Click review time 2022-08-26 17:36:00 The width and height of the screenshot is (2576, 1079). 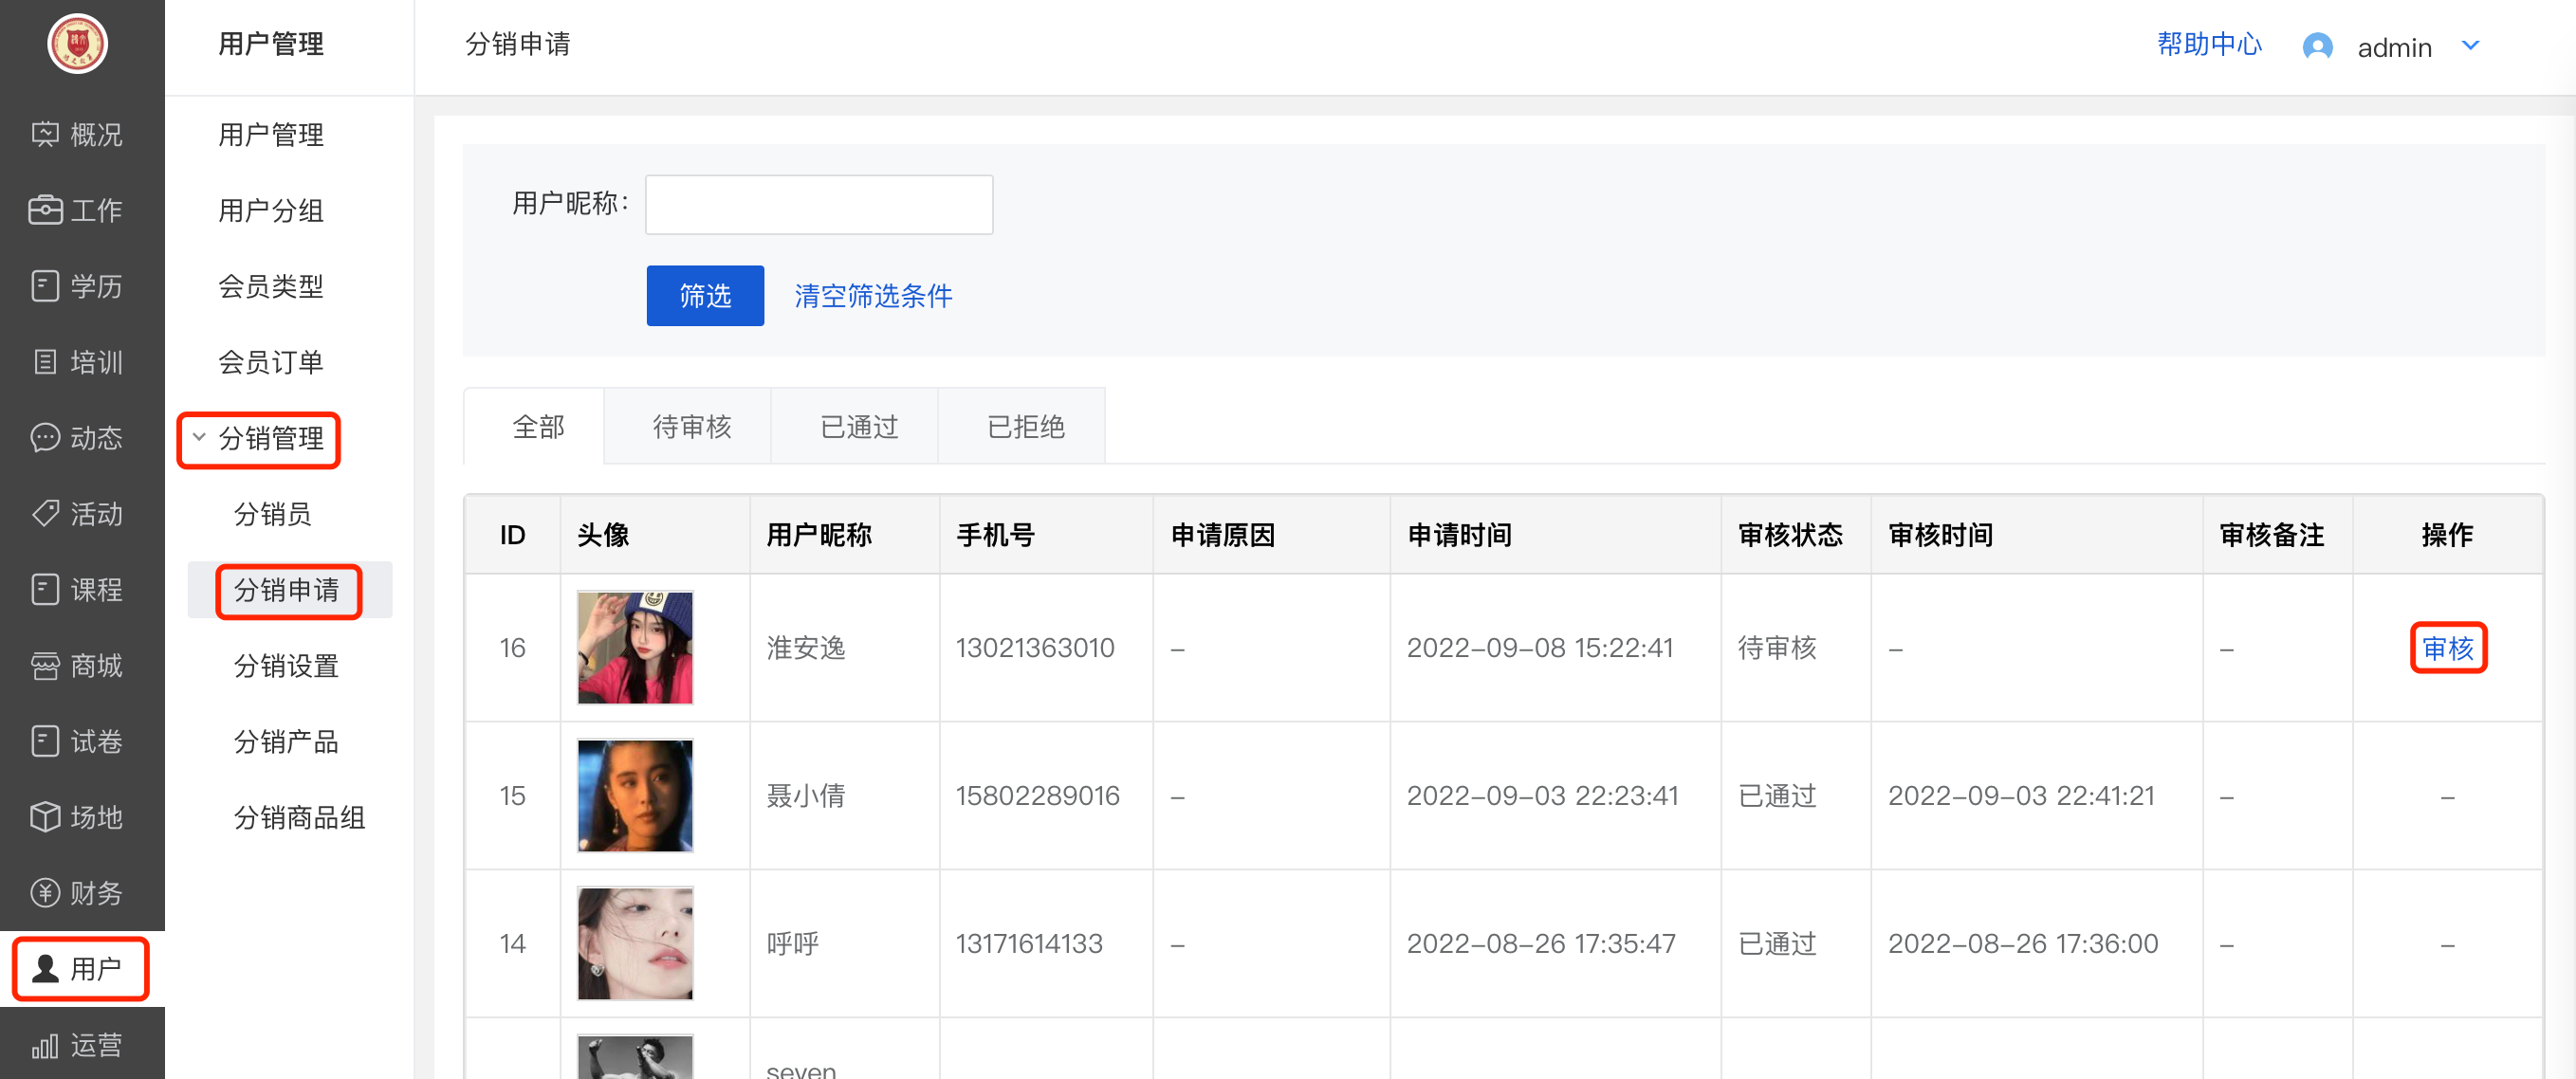tap(2023, 944)
